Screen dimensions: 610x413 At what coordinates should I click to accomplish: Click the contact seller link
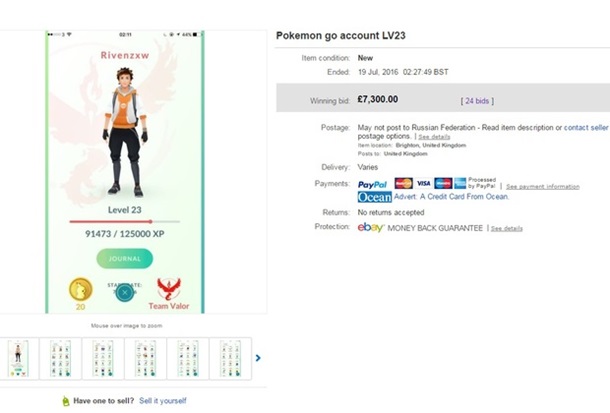[586, 128]
